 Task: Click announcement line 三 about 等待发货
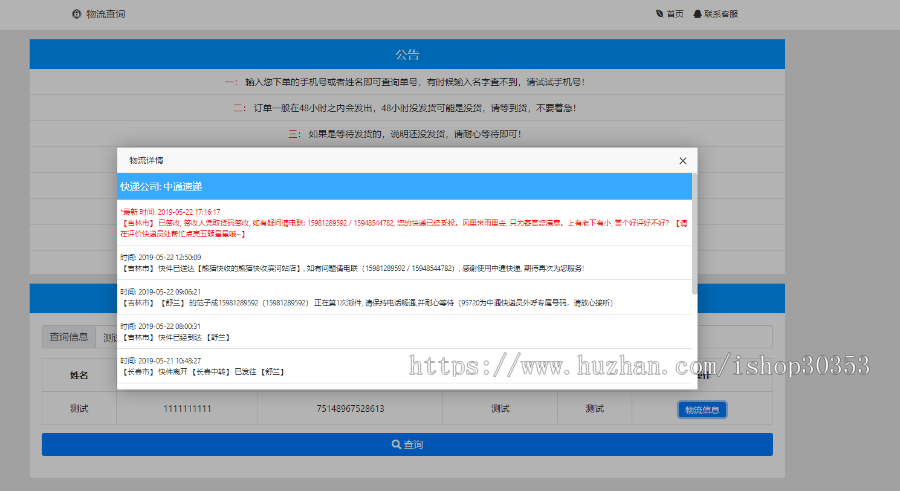tap(405, 134)
